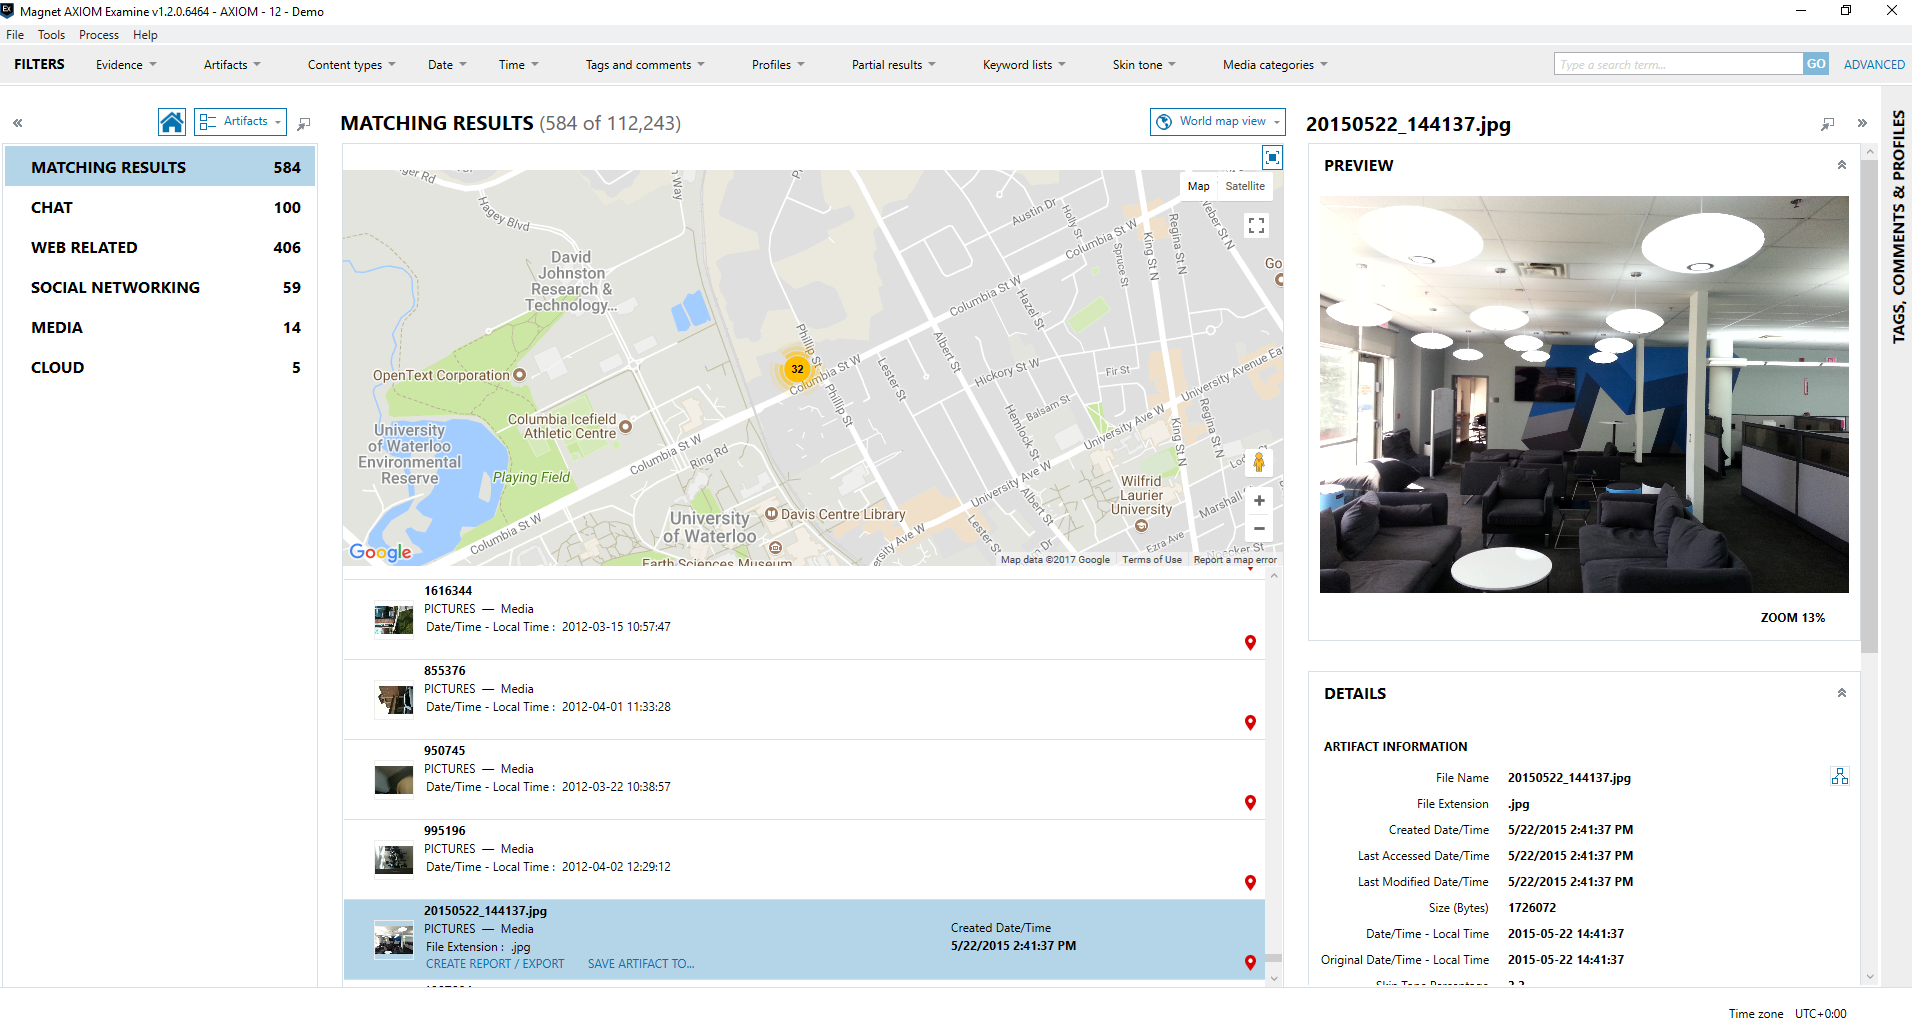Select thumbnail of record 1616344
Viewport: 1912px width, 1029px height.
click(x=394, y=619)
